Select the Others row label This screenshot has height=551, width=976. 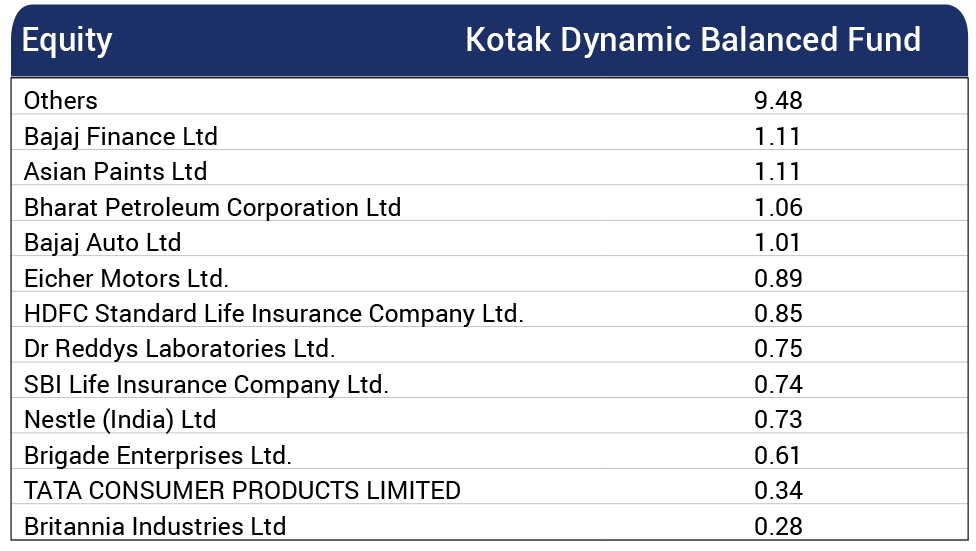60,100
